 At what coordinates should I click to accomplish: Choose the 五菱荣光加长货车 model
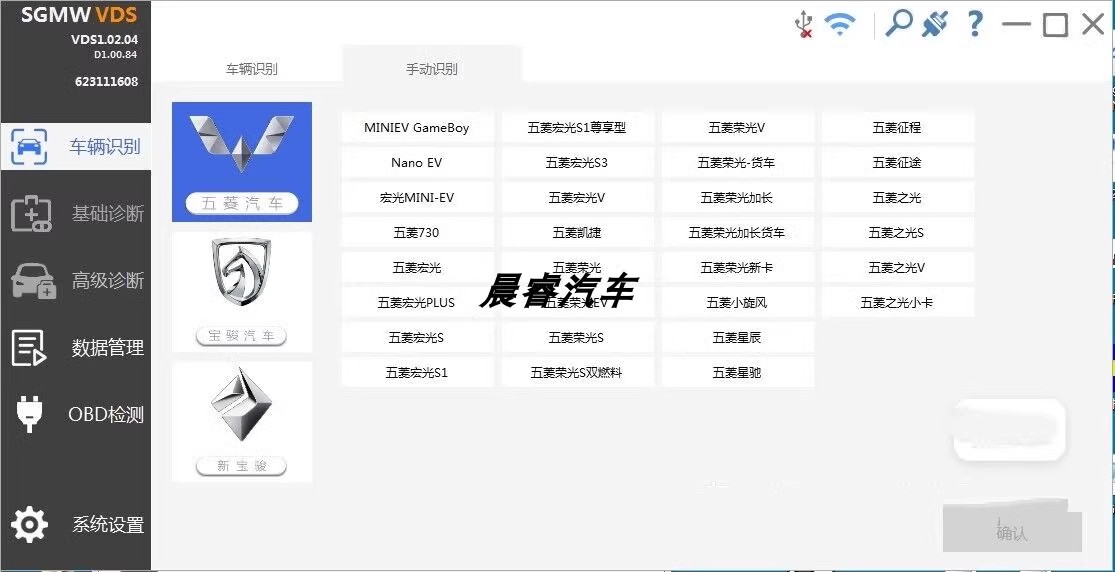pyautogui.click(x=737, y=233)
